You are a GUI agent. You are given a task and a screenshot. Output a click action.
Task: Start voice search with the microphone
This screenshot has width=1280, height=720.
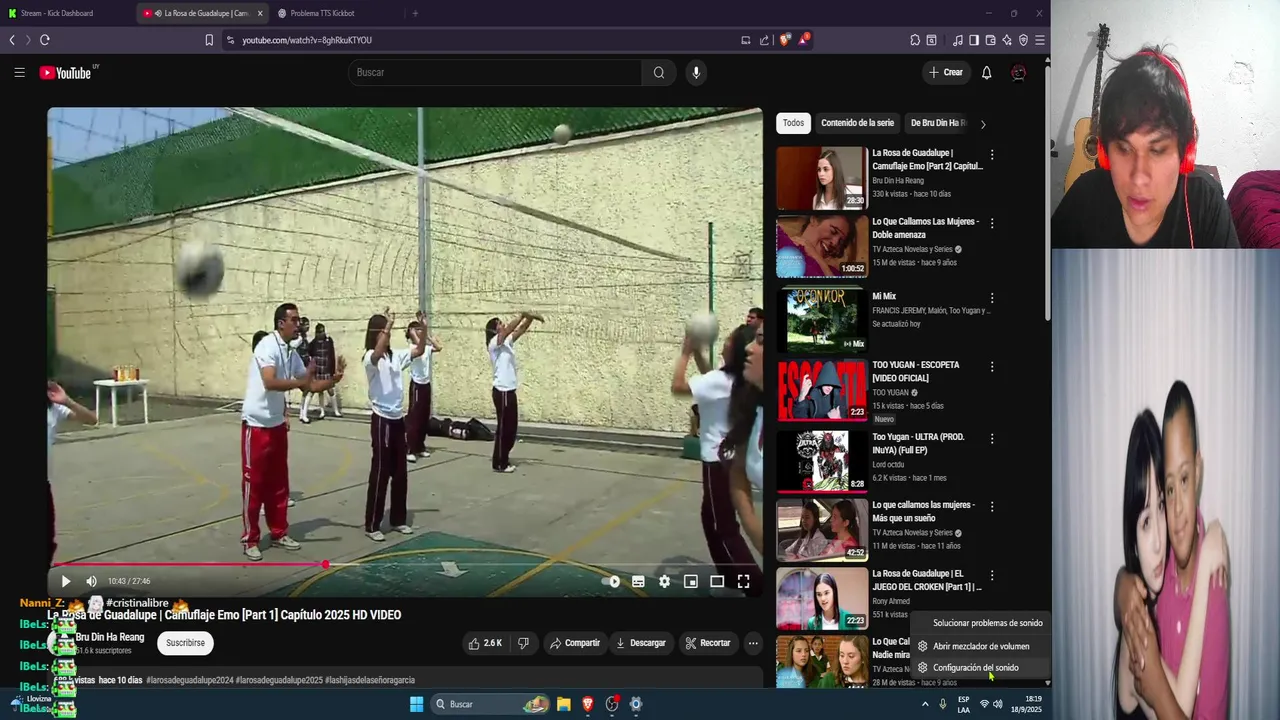coord(696,72)
